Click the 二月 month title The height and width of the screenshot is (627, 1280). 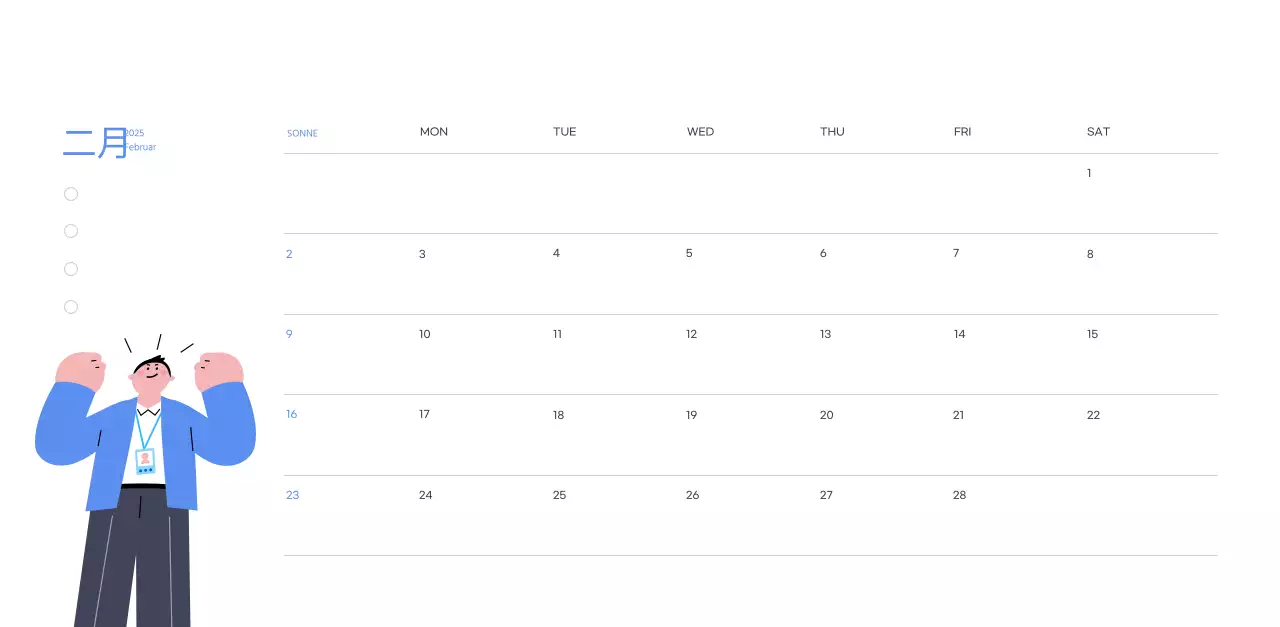[95, 143]
